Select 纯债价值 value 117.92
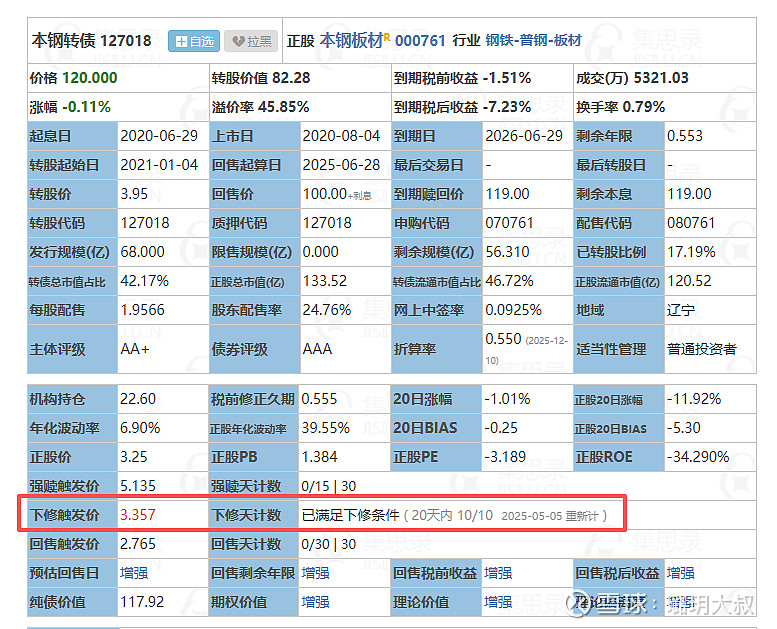This screenshot has height=629, width=777. (142, 602)
